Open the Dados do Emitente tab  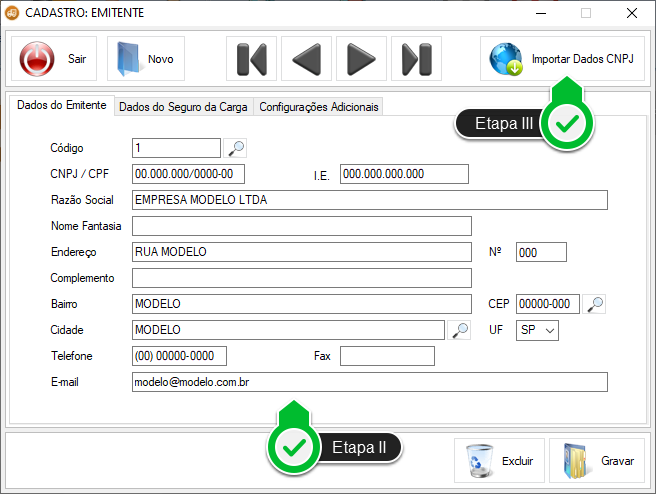(62, 105)
